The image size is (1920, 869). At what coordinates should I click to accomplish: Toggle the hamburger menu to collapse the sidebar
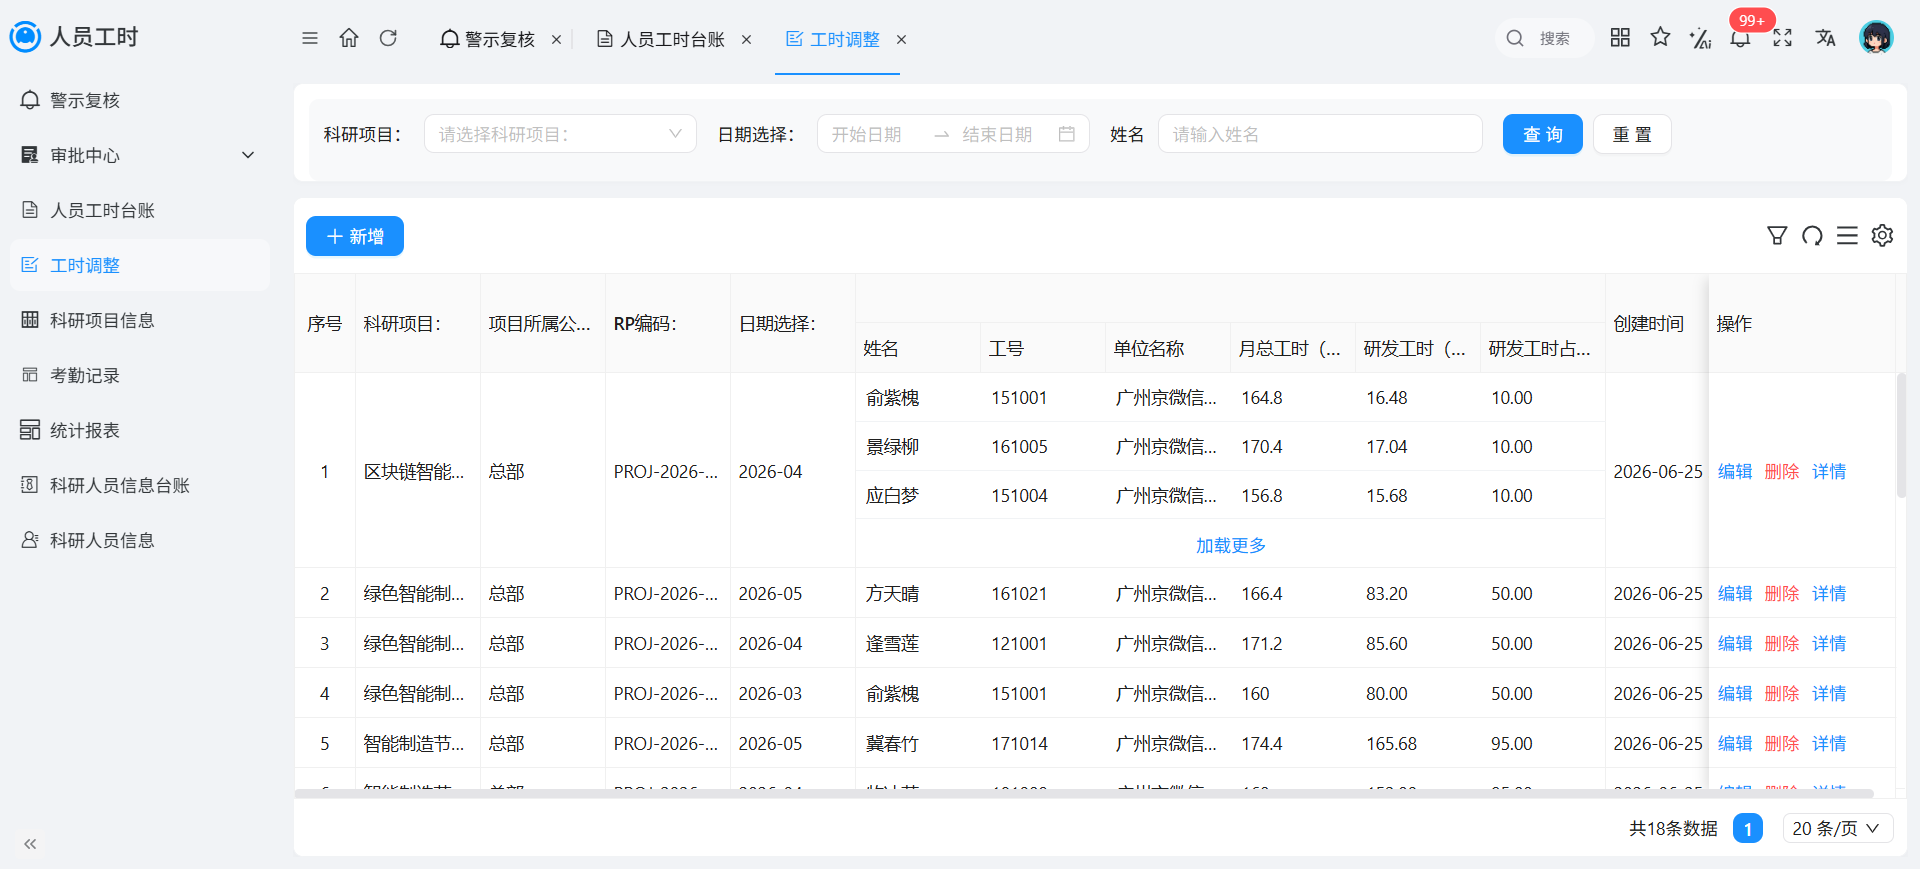[310, 38]
